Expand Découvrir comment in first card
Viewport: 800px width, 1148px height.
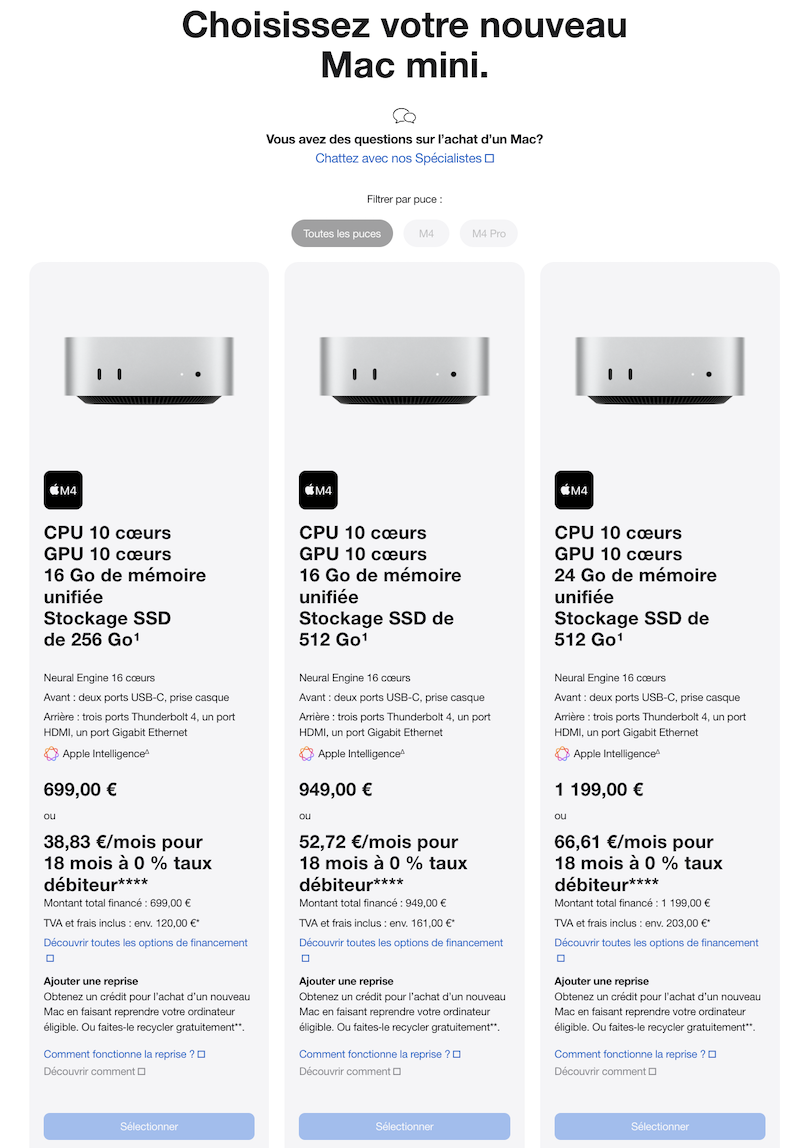click(94, 1071)
